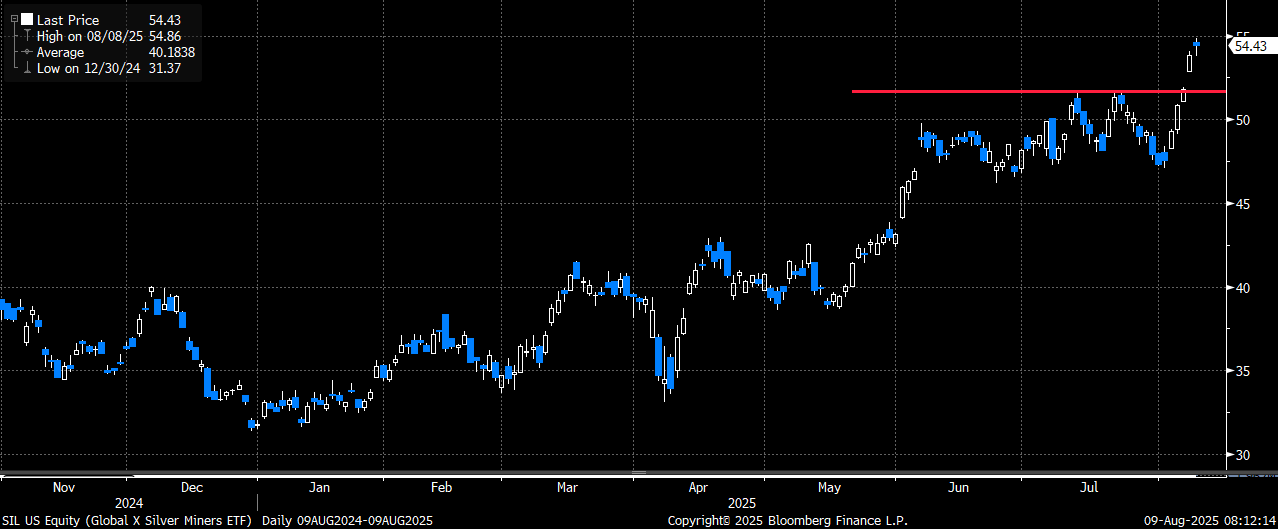
Task: Click the 45 price axis label
Action: pyautogui.click(x=1242, y=204)
